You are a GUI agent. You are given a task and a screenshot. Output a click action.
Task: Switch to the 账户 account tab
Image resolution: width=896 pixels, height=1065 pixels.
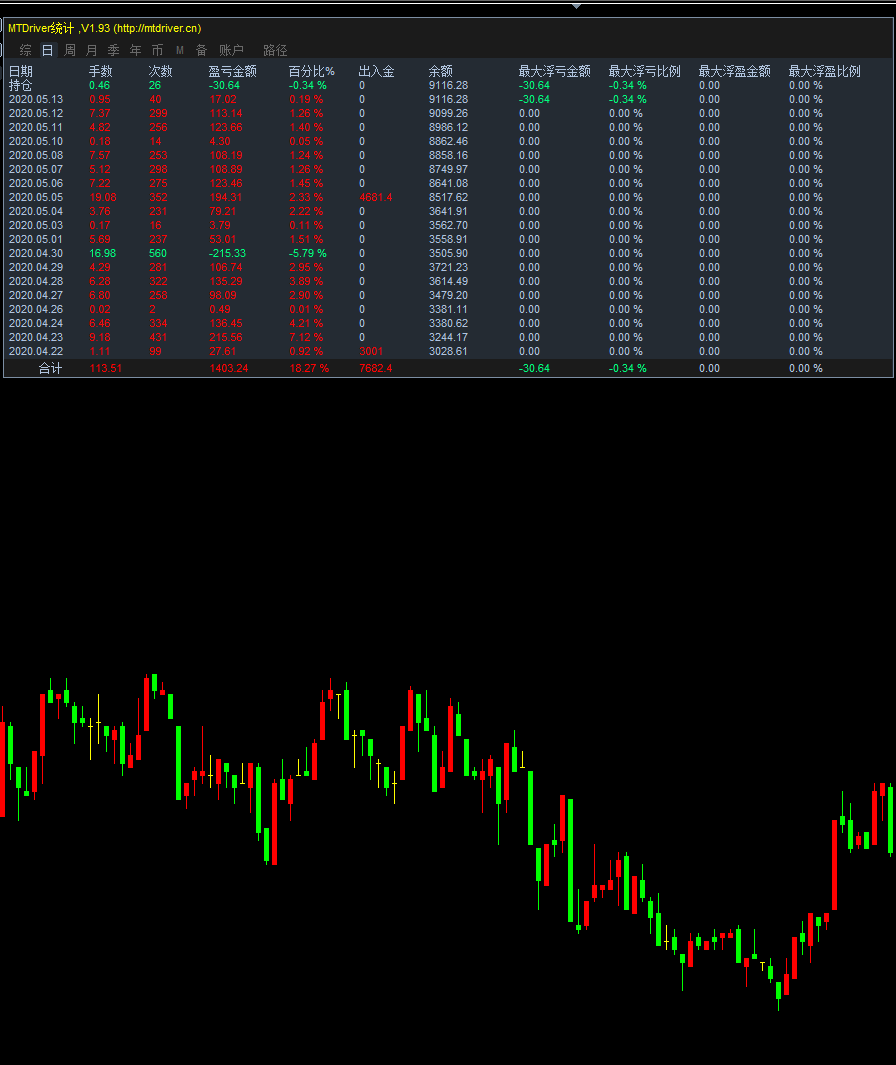pyautogui.click(x=231, y=50)
